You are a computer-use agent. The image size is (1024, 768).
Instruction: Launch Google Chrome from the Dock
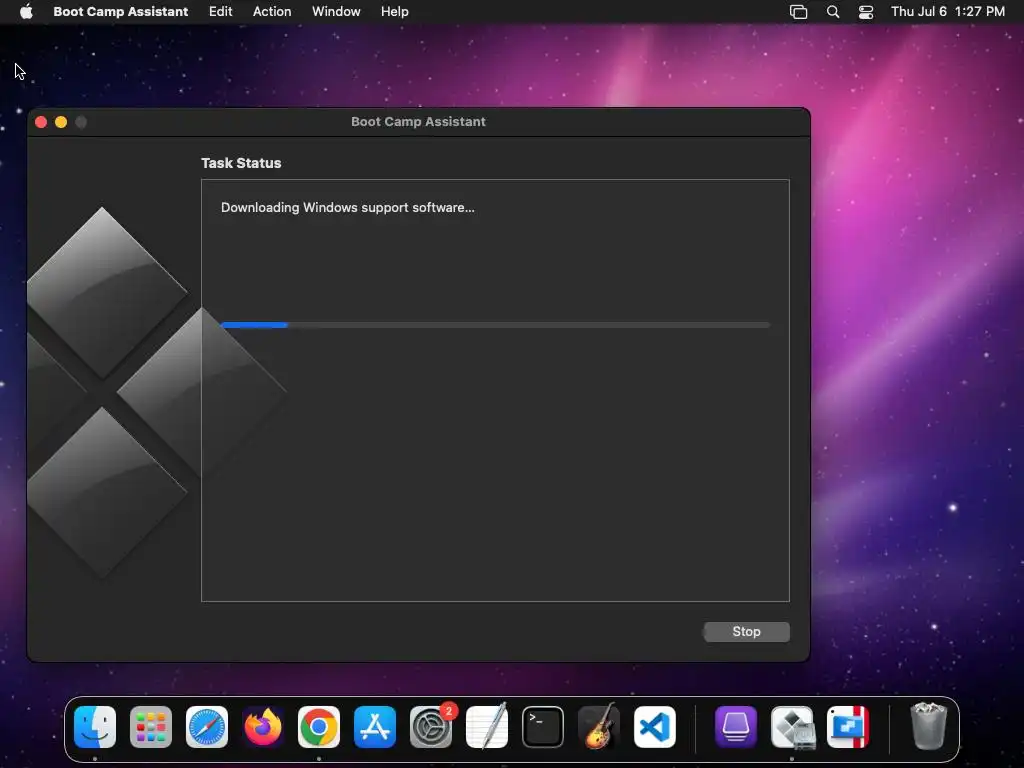click(x=319, y=727)
